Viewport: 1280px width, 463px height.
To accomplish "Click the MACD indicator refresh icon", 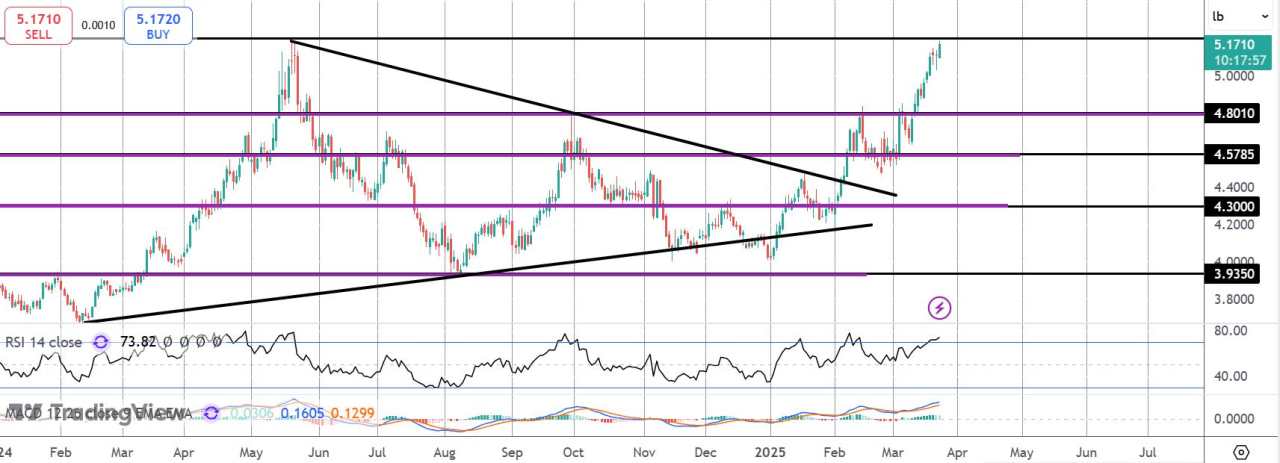I will [x=210, y=413].
